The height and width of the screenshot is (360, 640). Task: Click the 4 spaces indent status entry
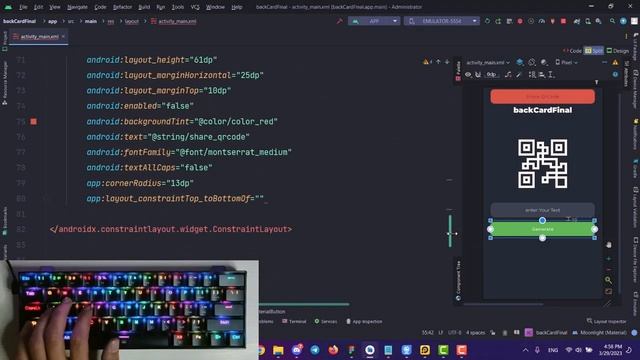pos(476,333)
